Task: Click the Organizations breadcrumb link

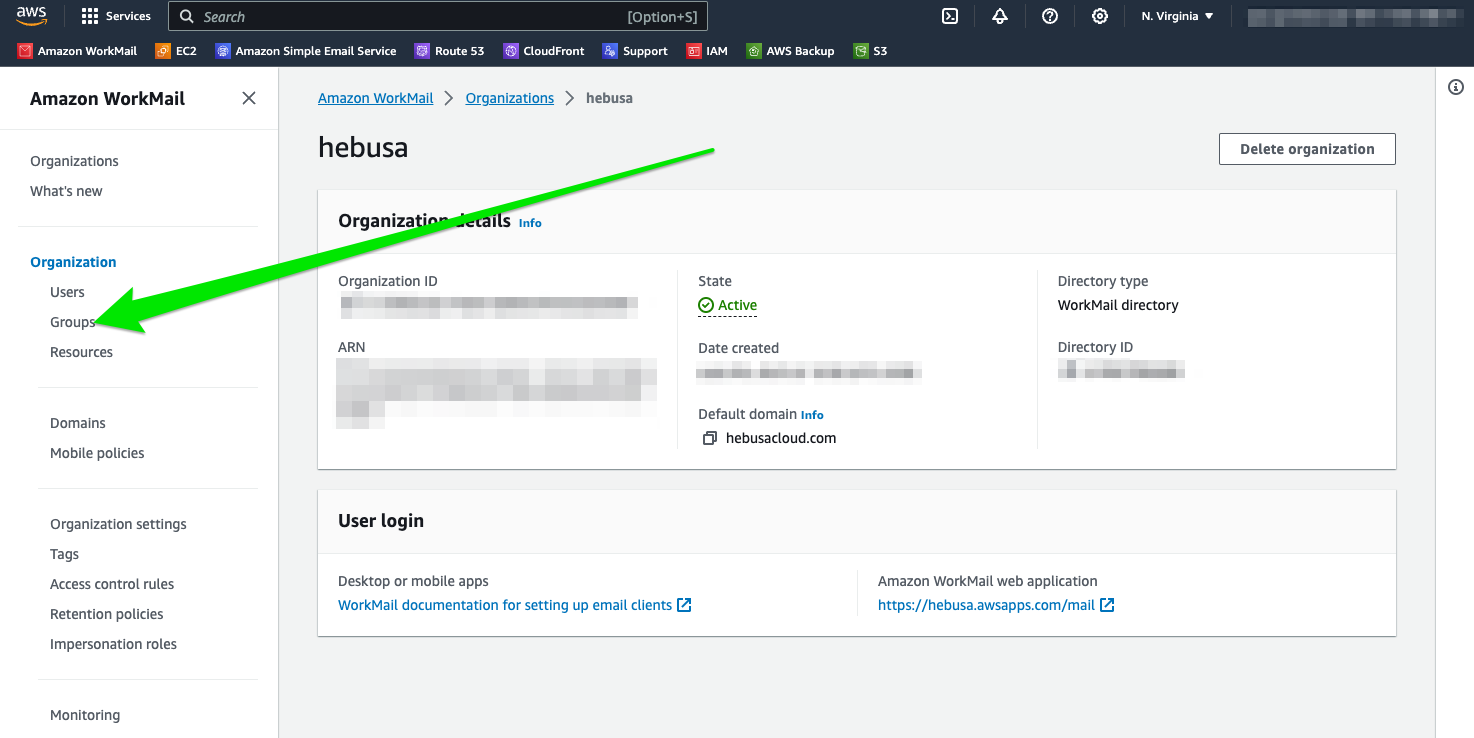Action: point(509,98)
